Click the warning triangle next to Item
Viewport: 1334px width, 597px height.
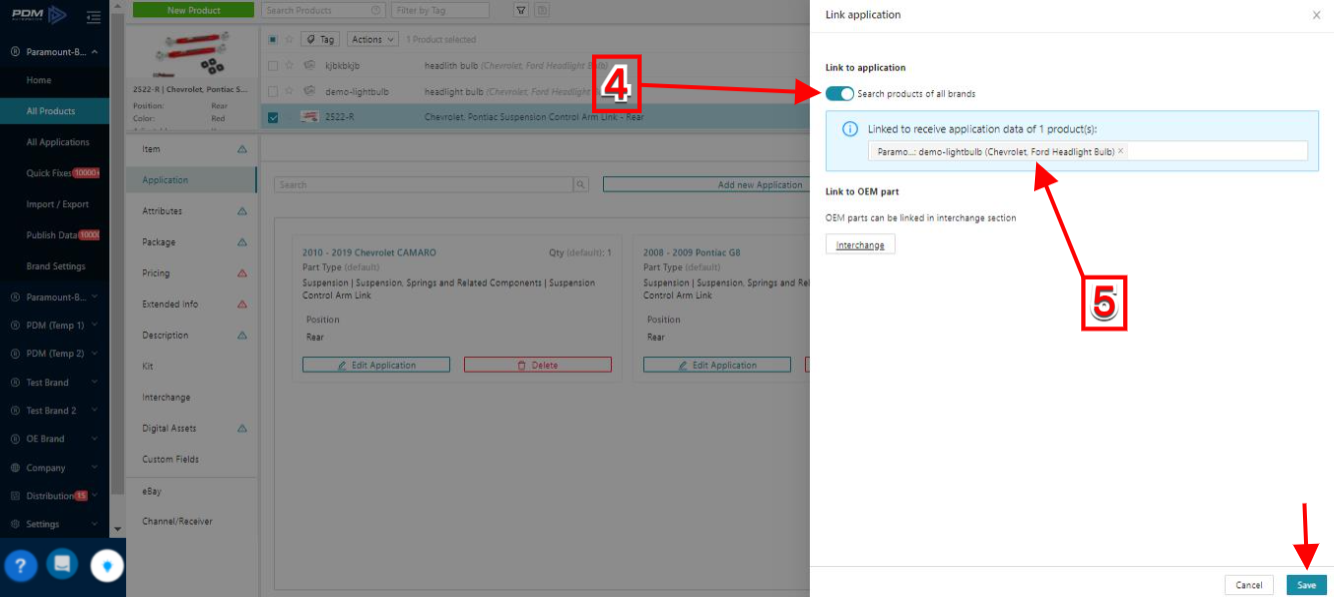pyautogui.click(x=242, y=149)
